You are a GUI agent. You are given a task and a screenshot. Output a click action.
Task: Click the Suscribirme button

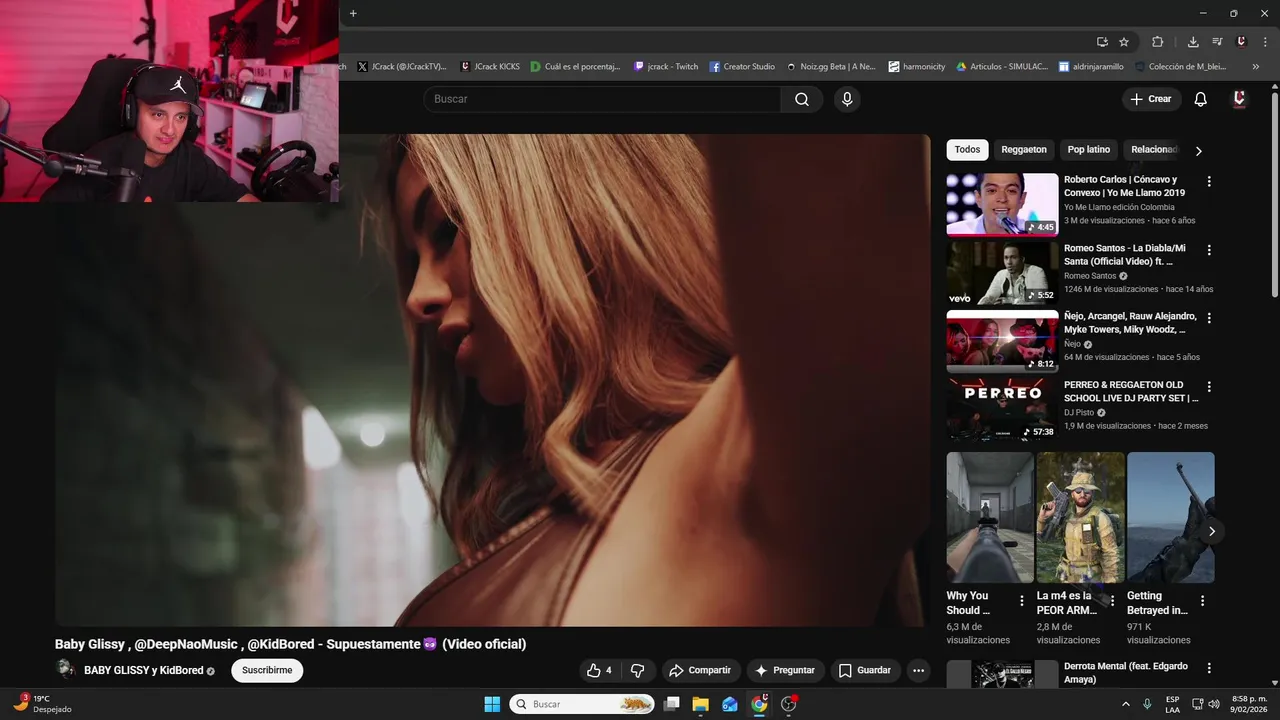point(267,670)
